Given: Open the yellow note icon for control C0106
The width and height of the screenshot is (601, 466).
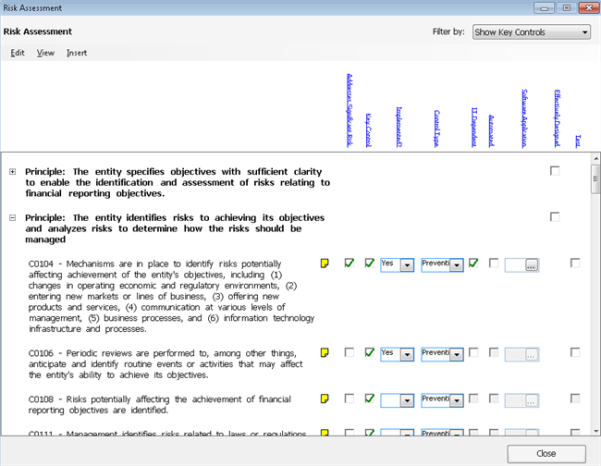Looking at the screenshot, I should coord(324,353).
